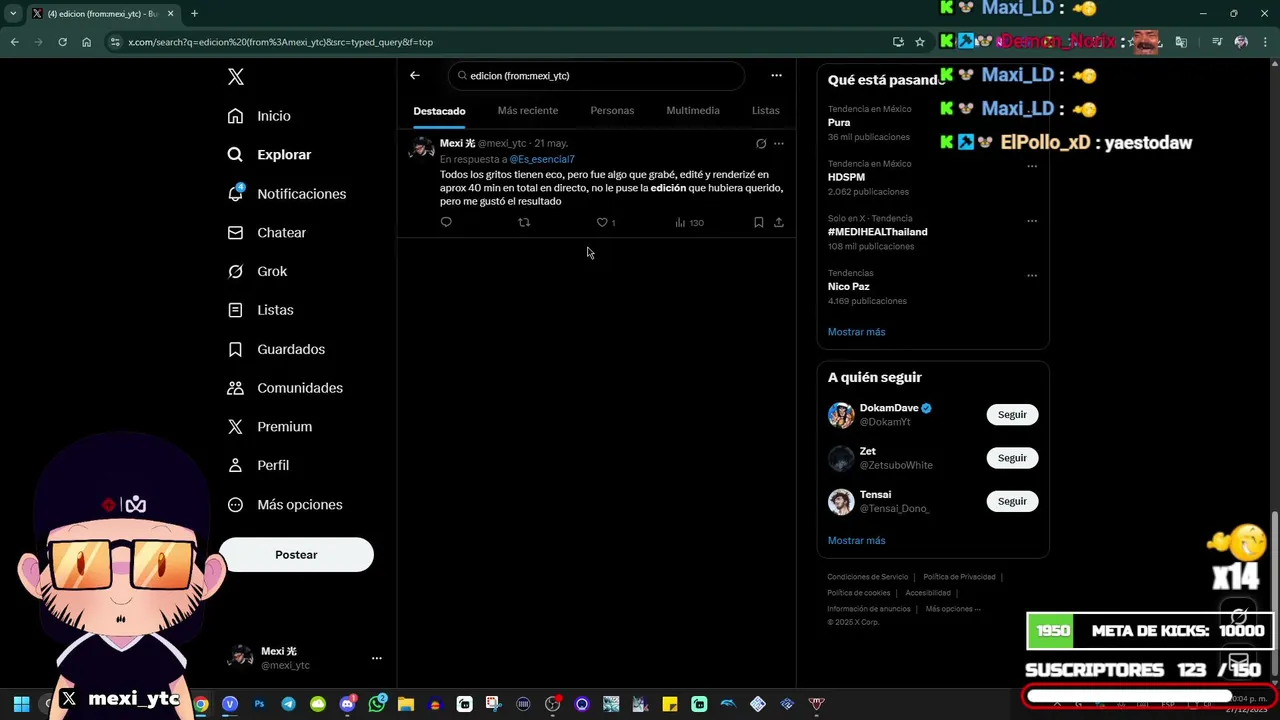Open the Política de Privacidad link

click(x=959, y=577)
